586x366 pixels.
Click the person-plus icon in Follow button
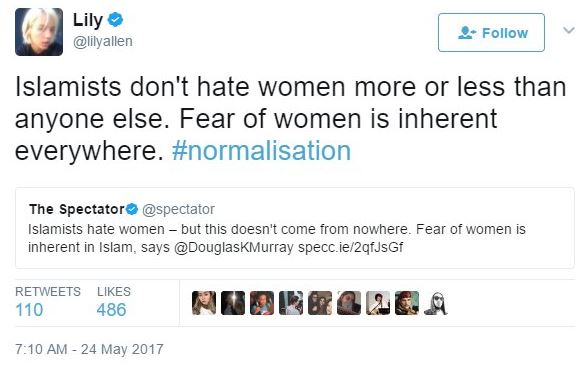point(467,33)
